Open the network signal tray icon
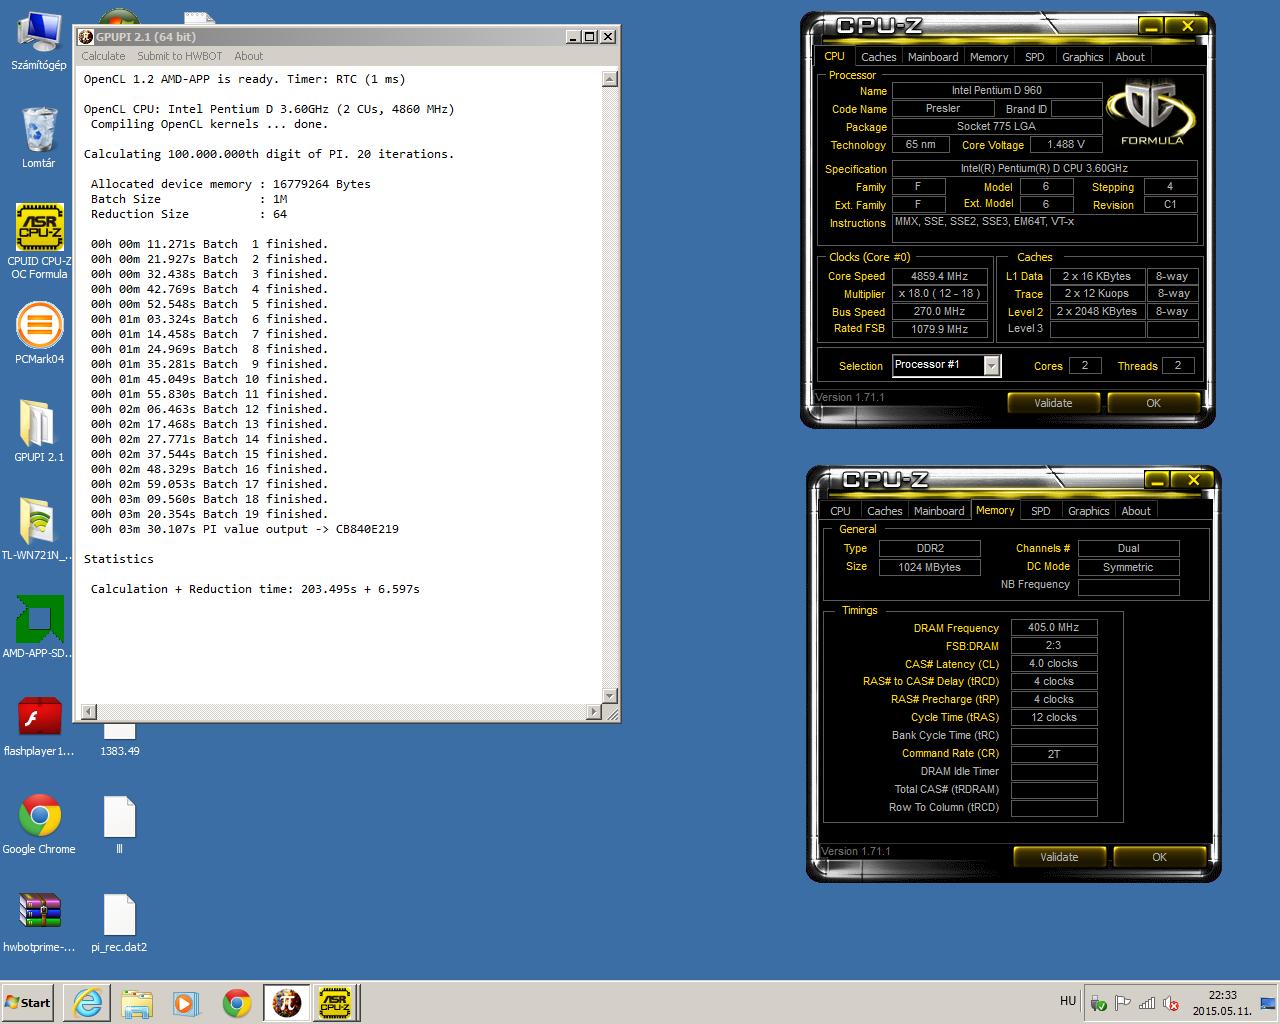 click(1147, 1003)
